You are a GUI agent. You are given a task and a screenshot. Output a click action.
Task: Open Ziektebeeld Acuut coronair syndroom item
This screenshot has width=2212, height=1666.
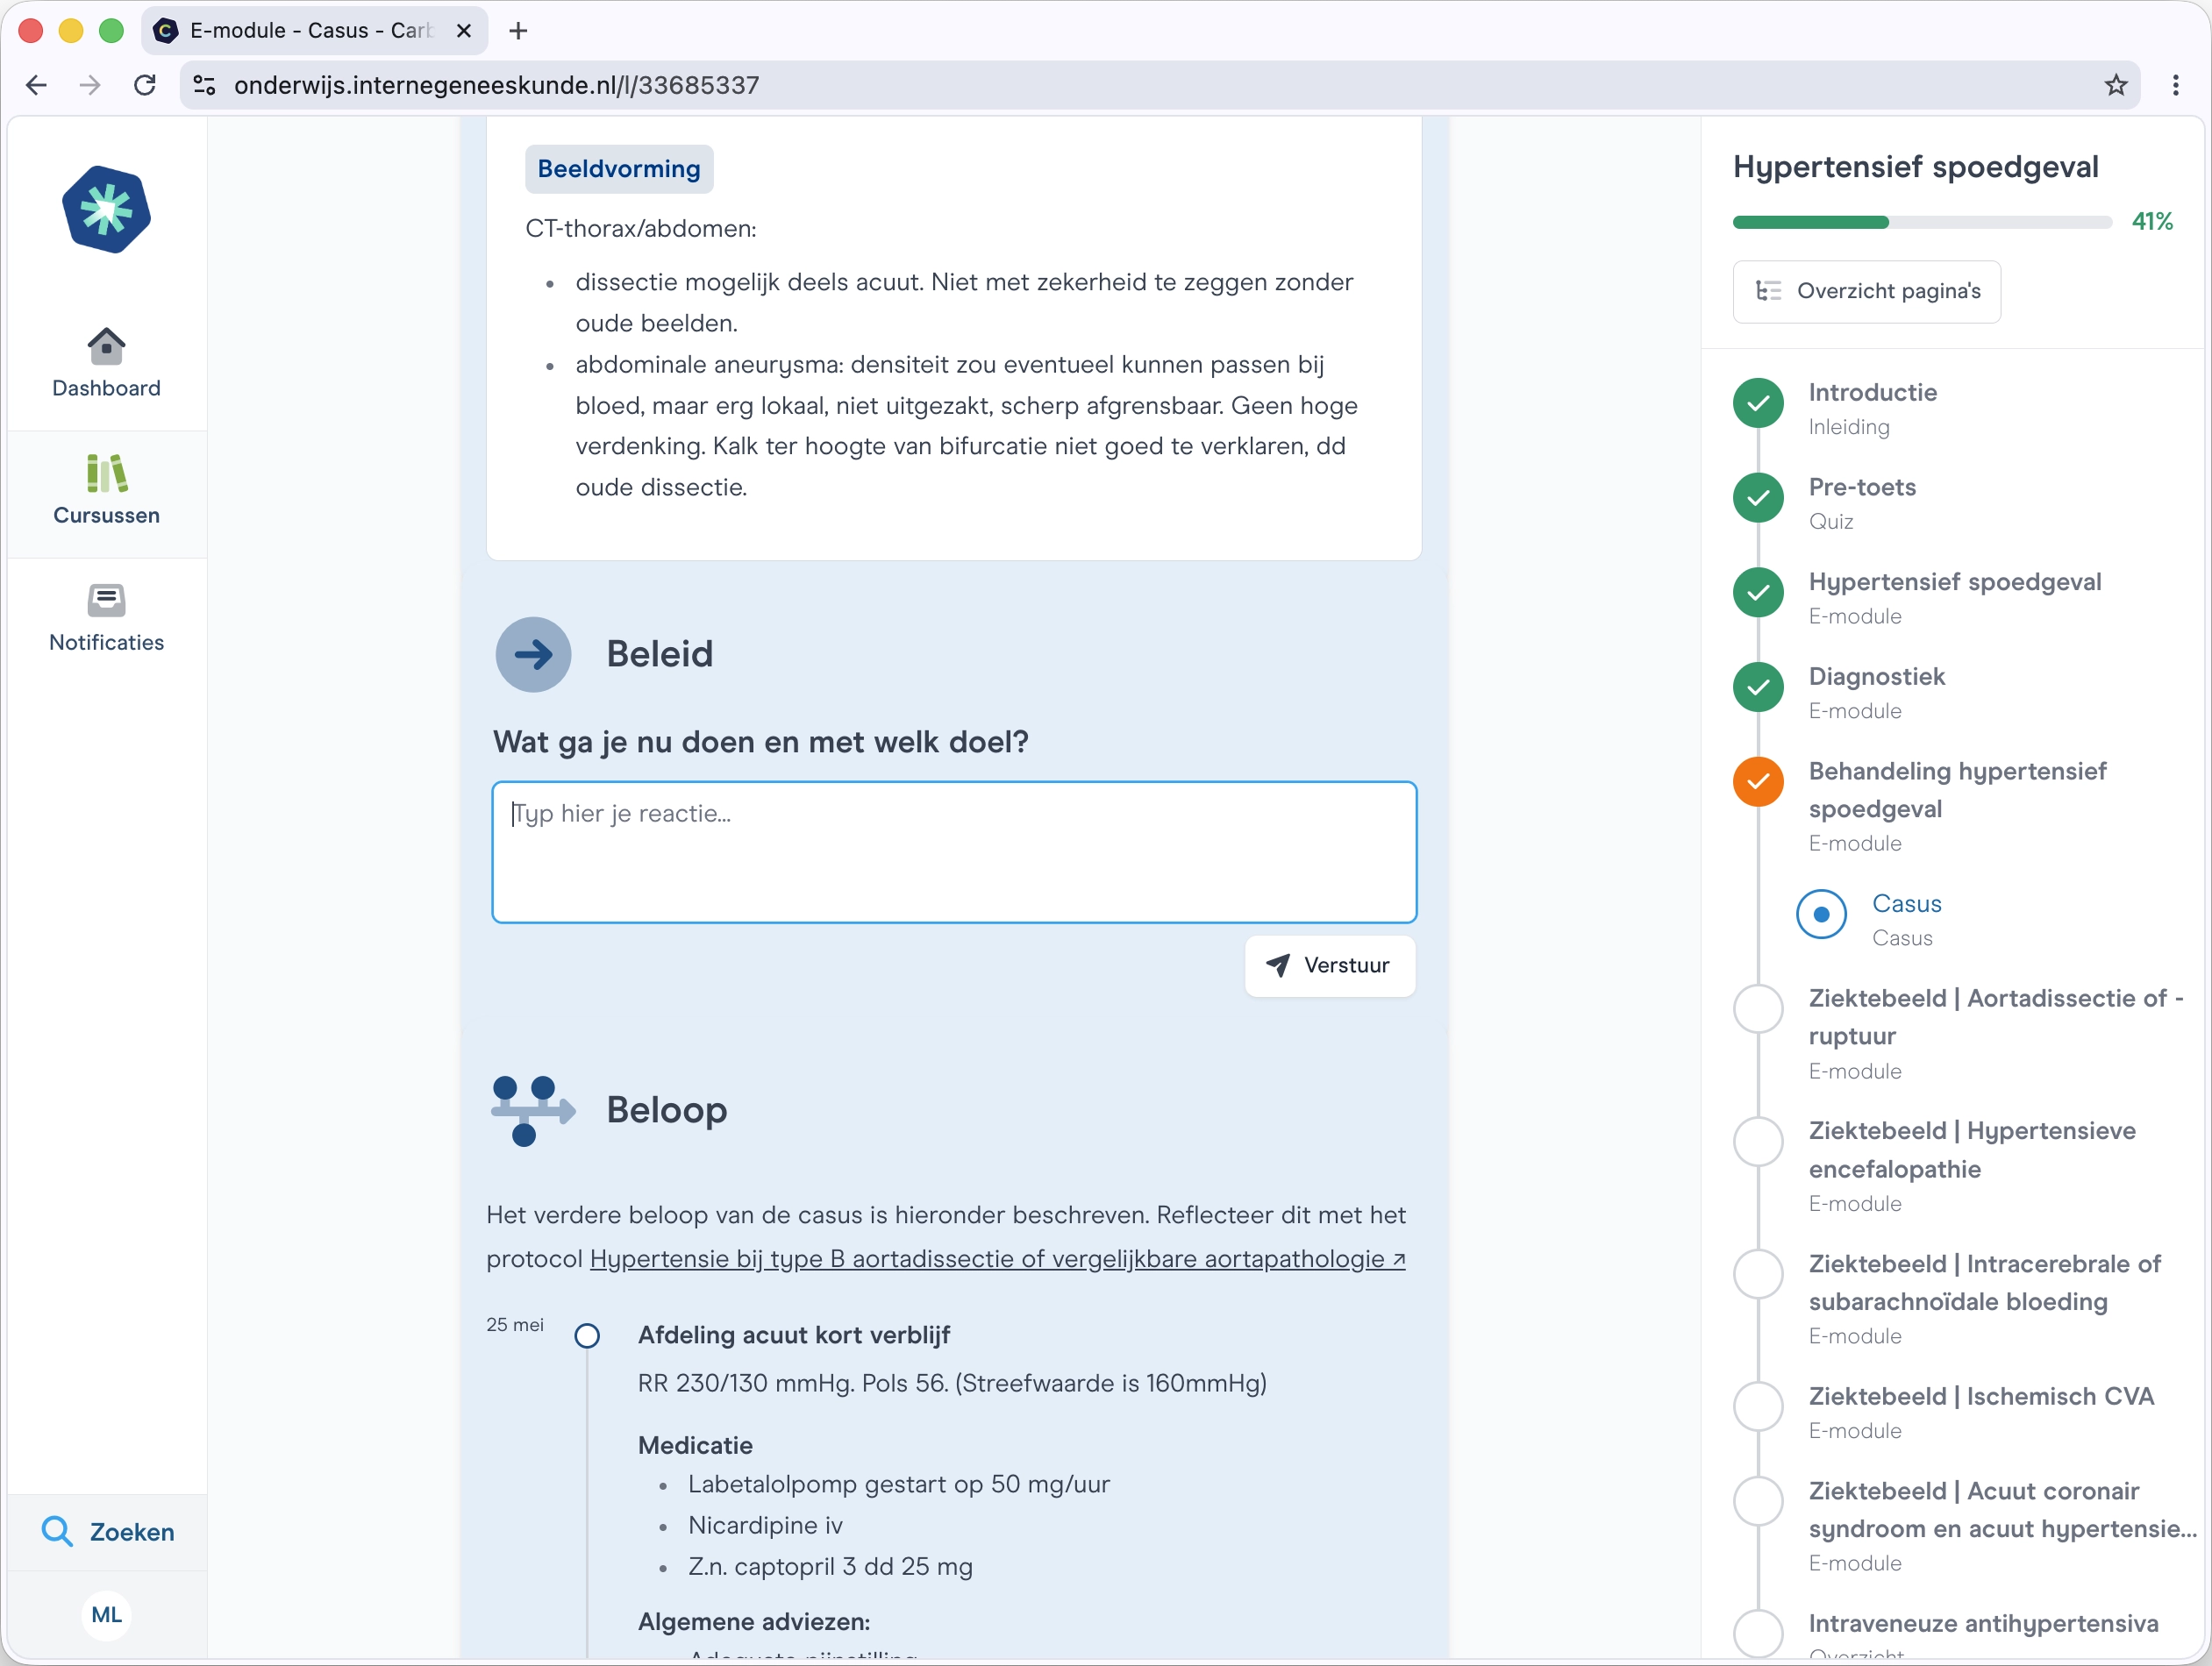coord(2002,1526)
